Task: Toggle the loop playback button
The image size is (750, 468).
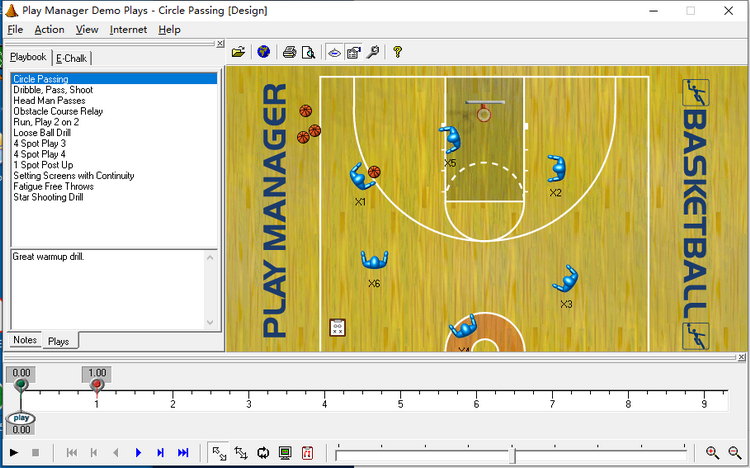Action: coord(263,453)
